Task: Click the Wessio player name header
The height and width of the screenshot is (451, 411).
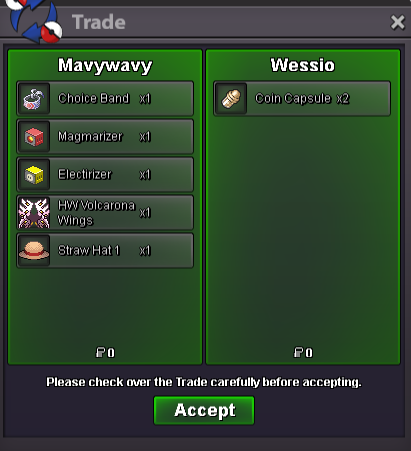Action: click(x=303, y=65)
